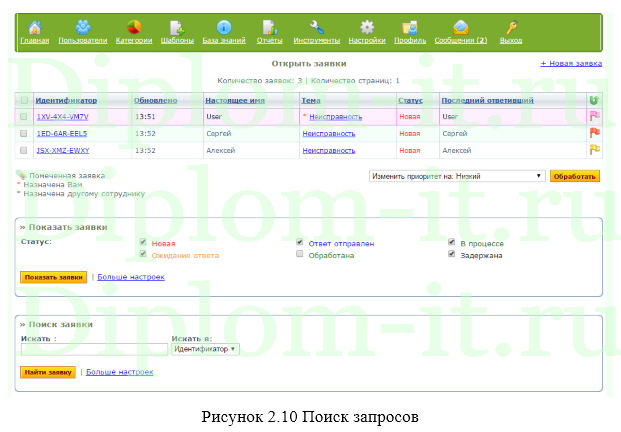Sort by Обновлено column header
The width and height of the screenshot is (621, 432).
tap(156, 100)
